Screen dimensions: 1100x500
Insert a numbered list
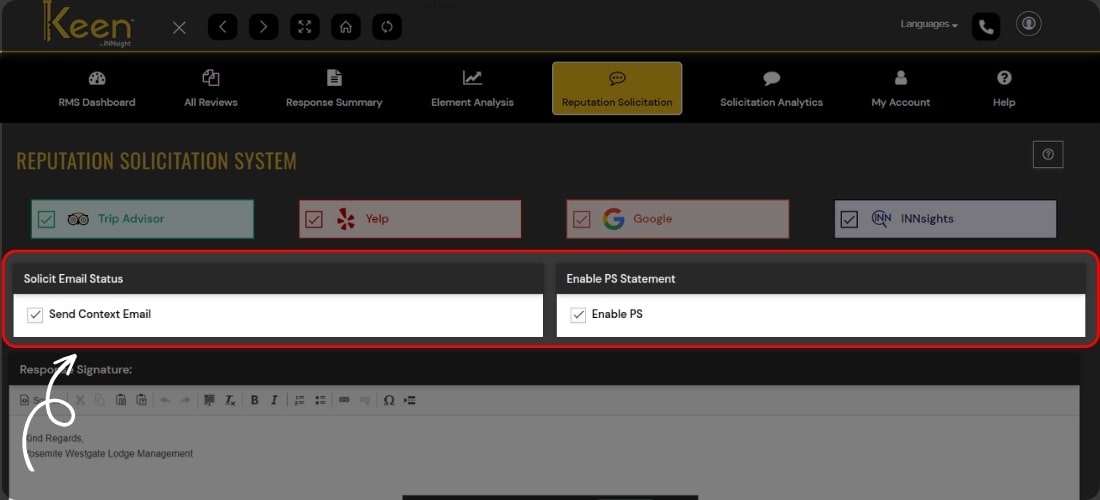point(300,400)
